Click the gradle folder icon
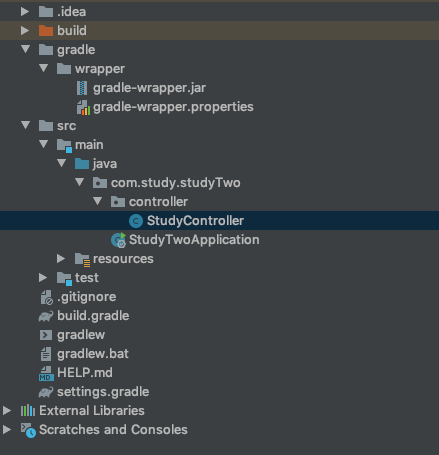This screenshot has height=455, width=439. point(46,50)
